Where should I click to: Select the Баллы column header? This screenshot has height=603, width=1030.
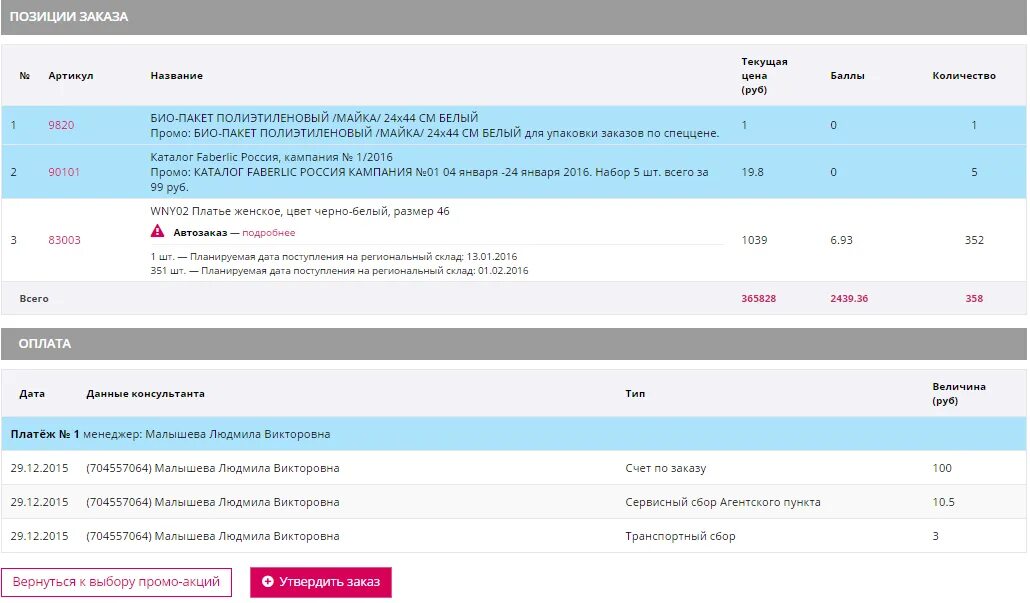click(x=847, y=76)
